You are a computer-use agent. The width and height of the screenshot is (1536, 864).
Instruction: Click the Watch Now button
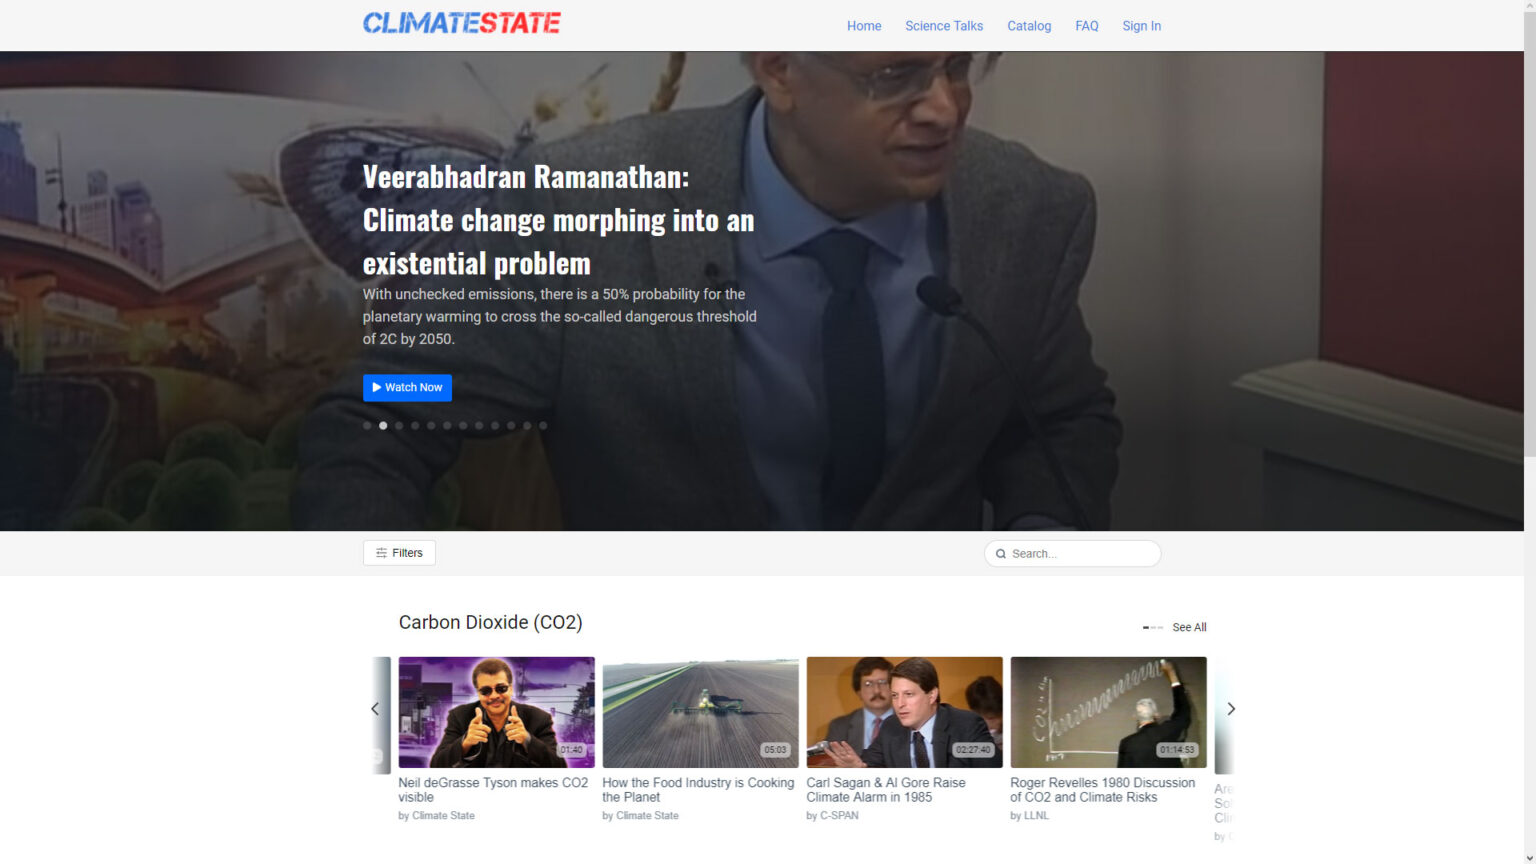[x=407, y=388]
